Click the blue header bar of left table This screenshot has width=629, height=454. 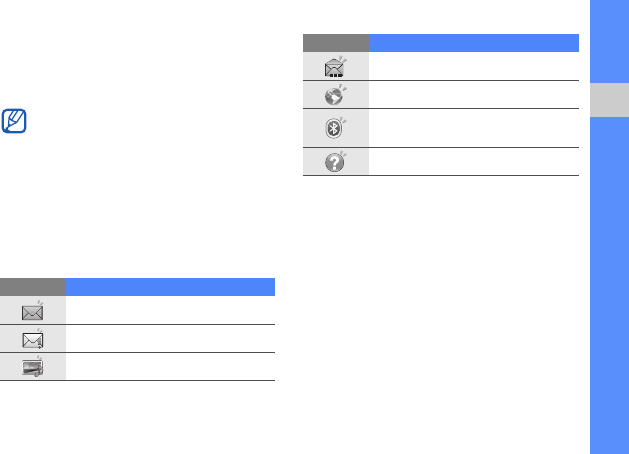pyautogui.click(x=170, y=287)
